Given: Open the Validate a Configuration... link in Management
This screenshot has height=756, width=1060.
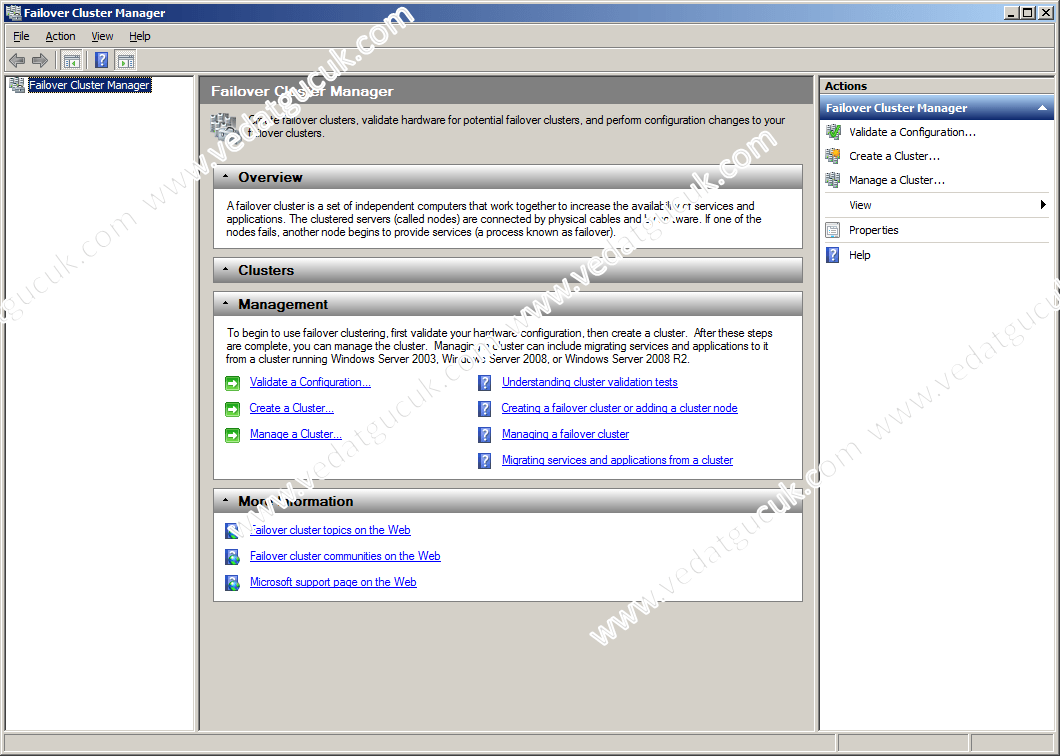Looking at the screenshot, I should point(310,382).
